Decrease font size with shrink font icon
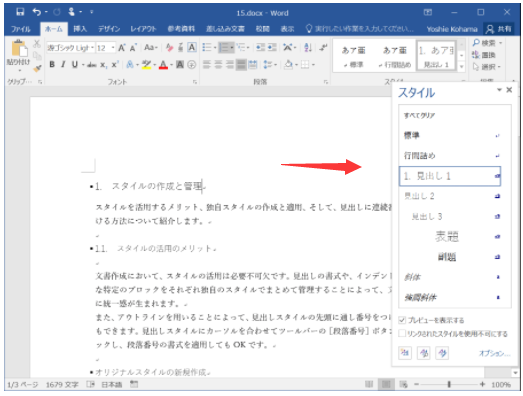 (133, 48)
